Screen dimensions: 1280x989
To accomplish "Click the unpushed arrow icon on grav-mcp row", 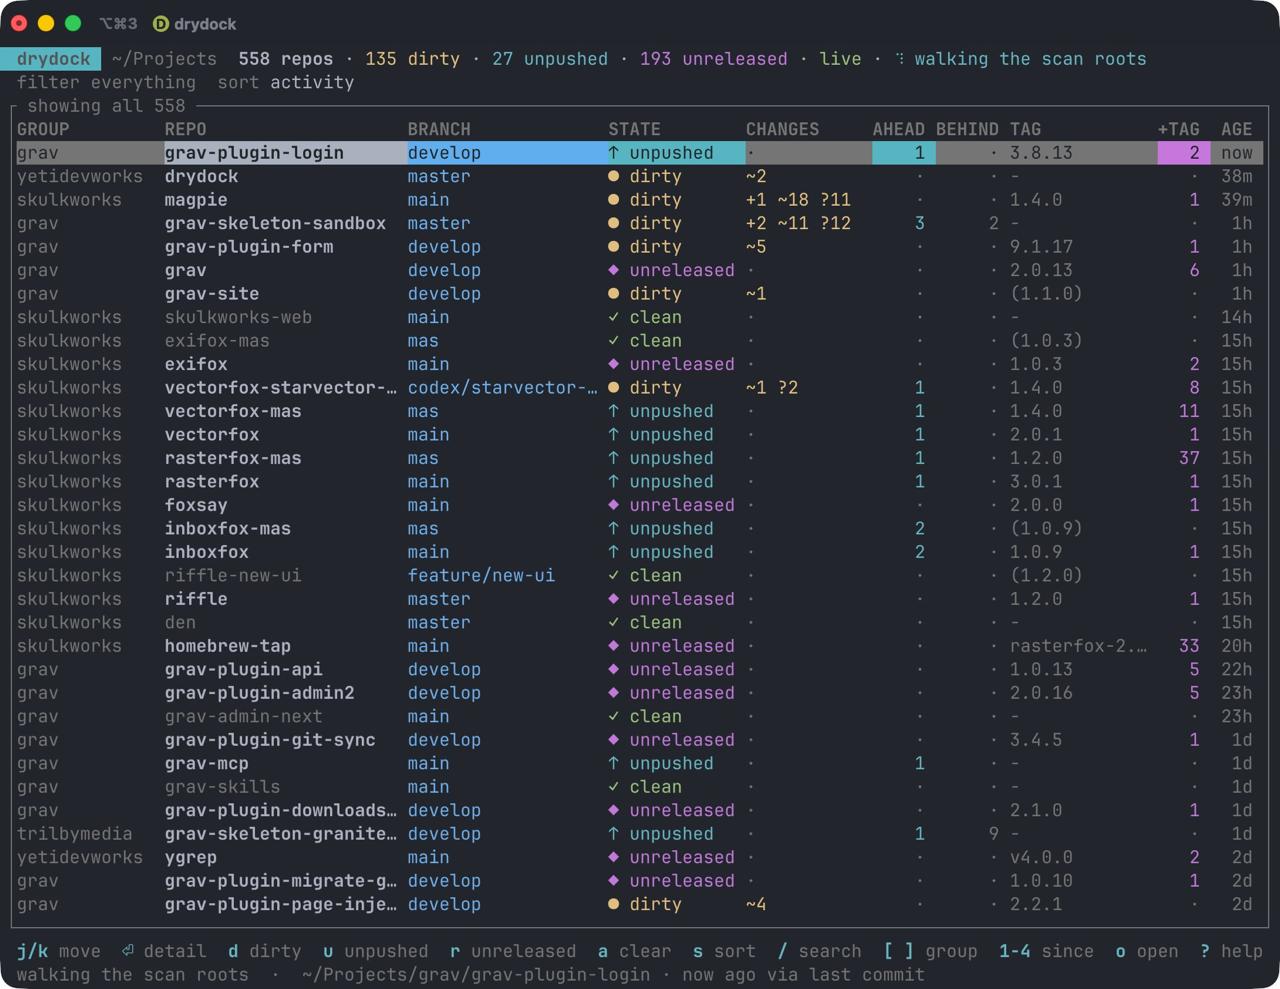I will coord(614,764).
